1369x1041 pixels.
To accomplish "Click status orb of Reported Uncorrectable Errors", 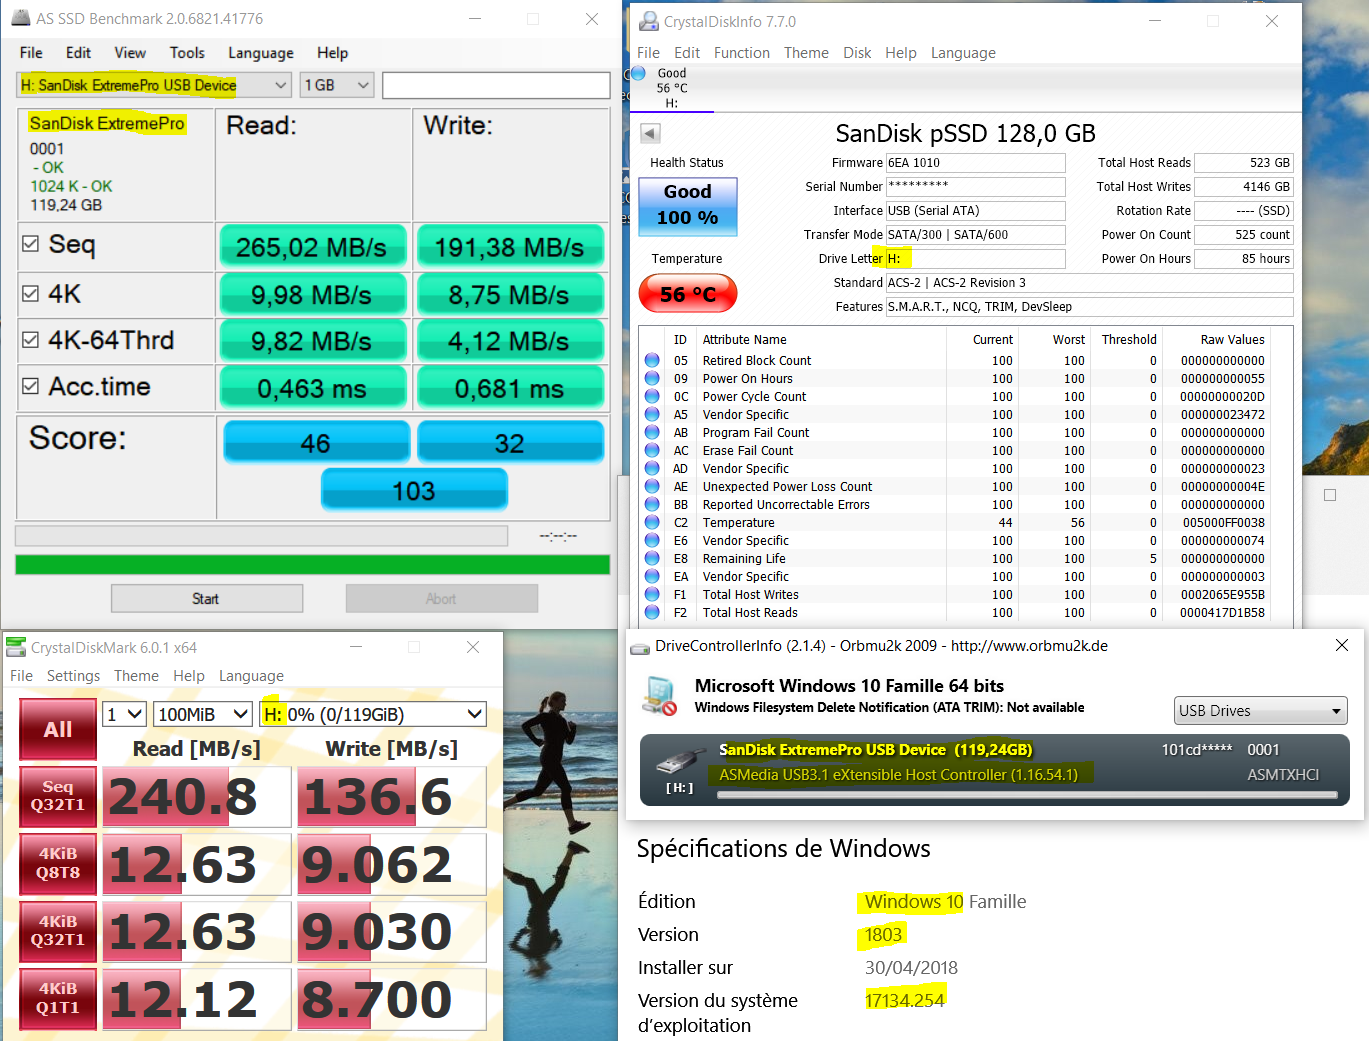I will (x=652, y=504).
